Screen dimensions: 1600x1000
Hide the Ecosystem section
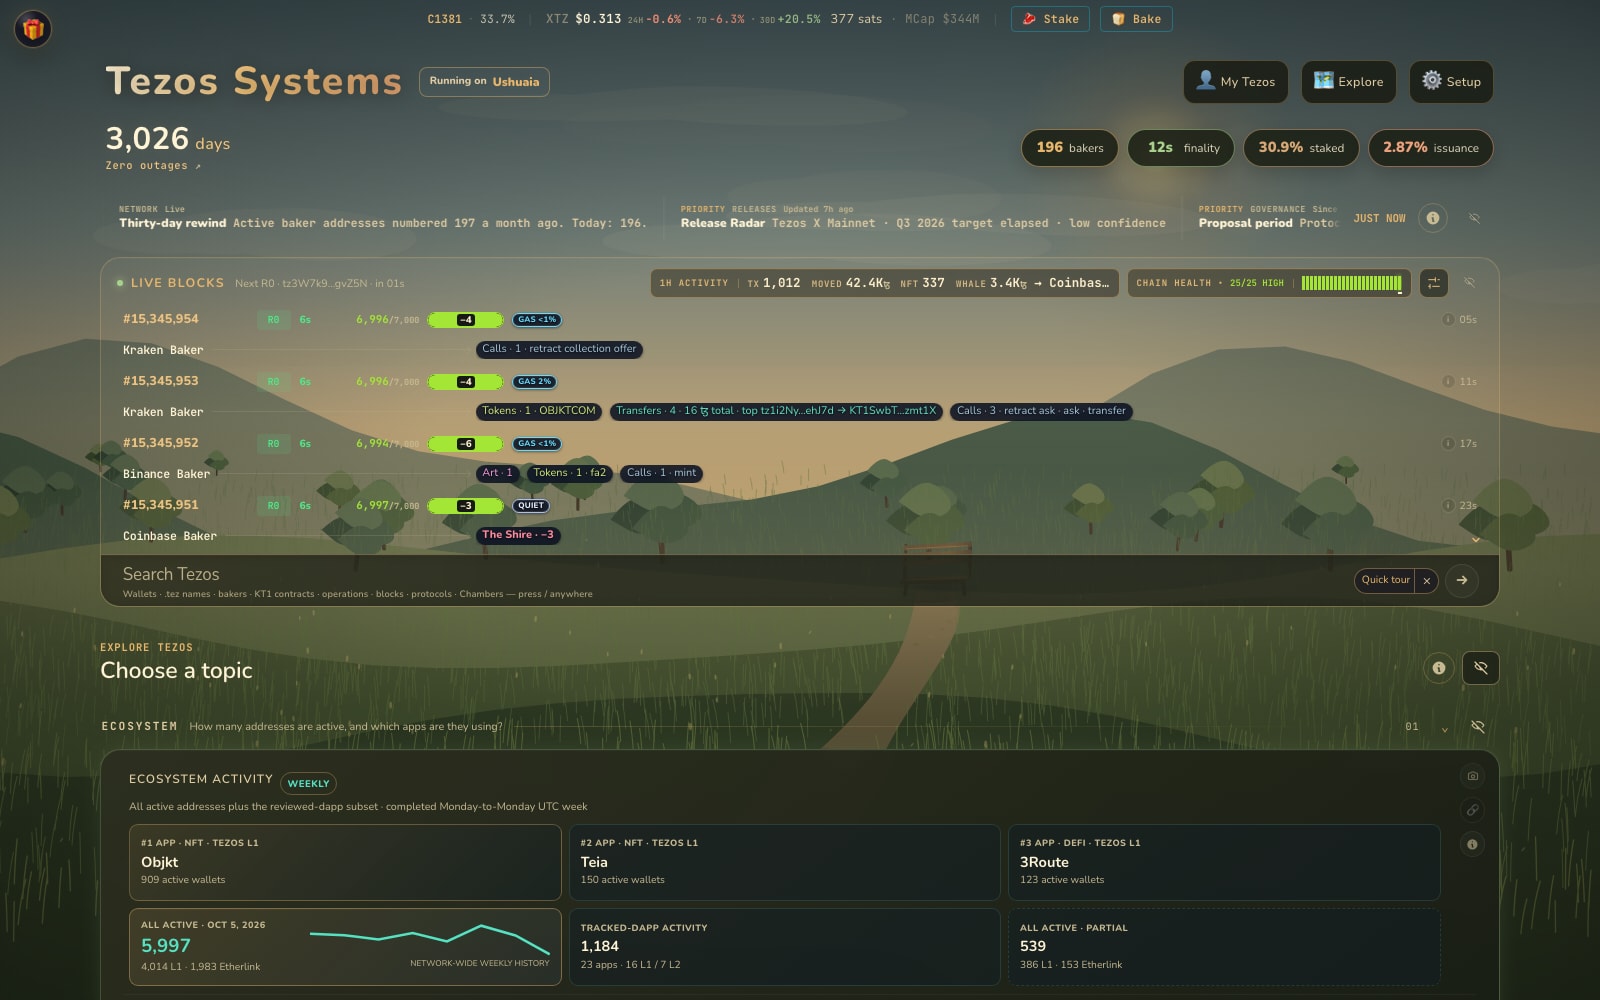[x=1478, y=727]
